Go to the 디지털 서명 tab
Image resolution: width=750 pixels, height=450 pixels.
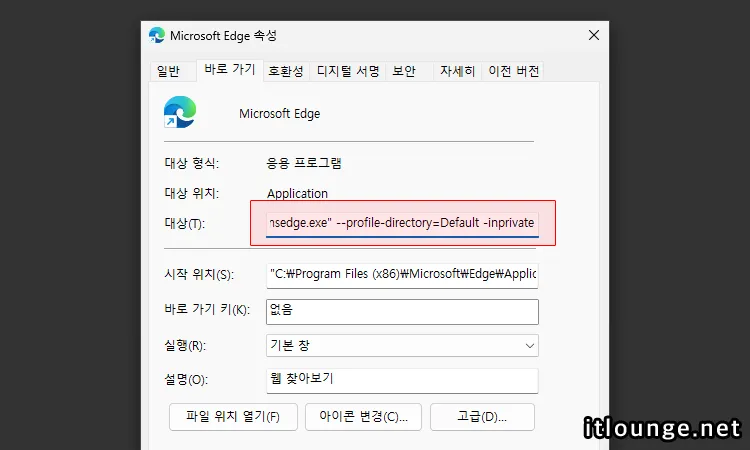(348, 71)
